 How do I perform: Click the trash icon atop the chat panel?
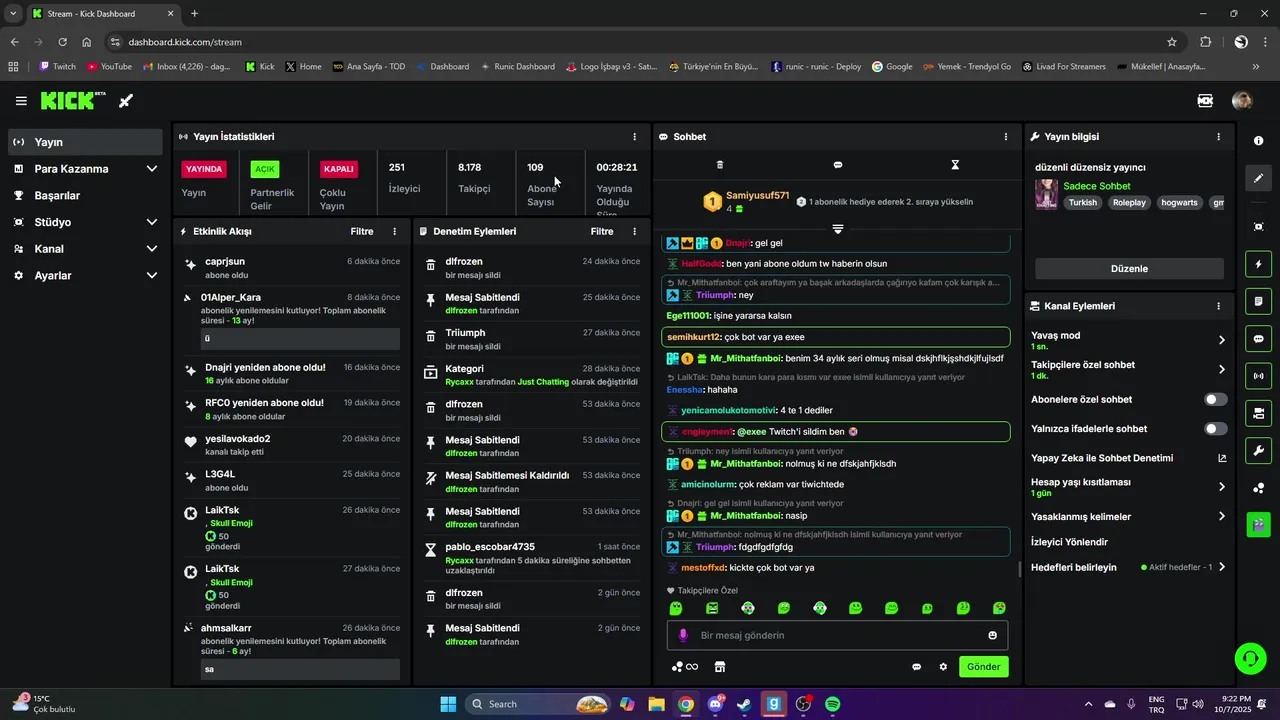pyautogui.click(x=720, y=165)
